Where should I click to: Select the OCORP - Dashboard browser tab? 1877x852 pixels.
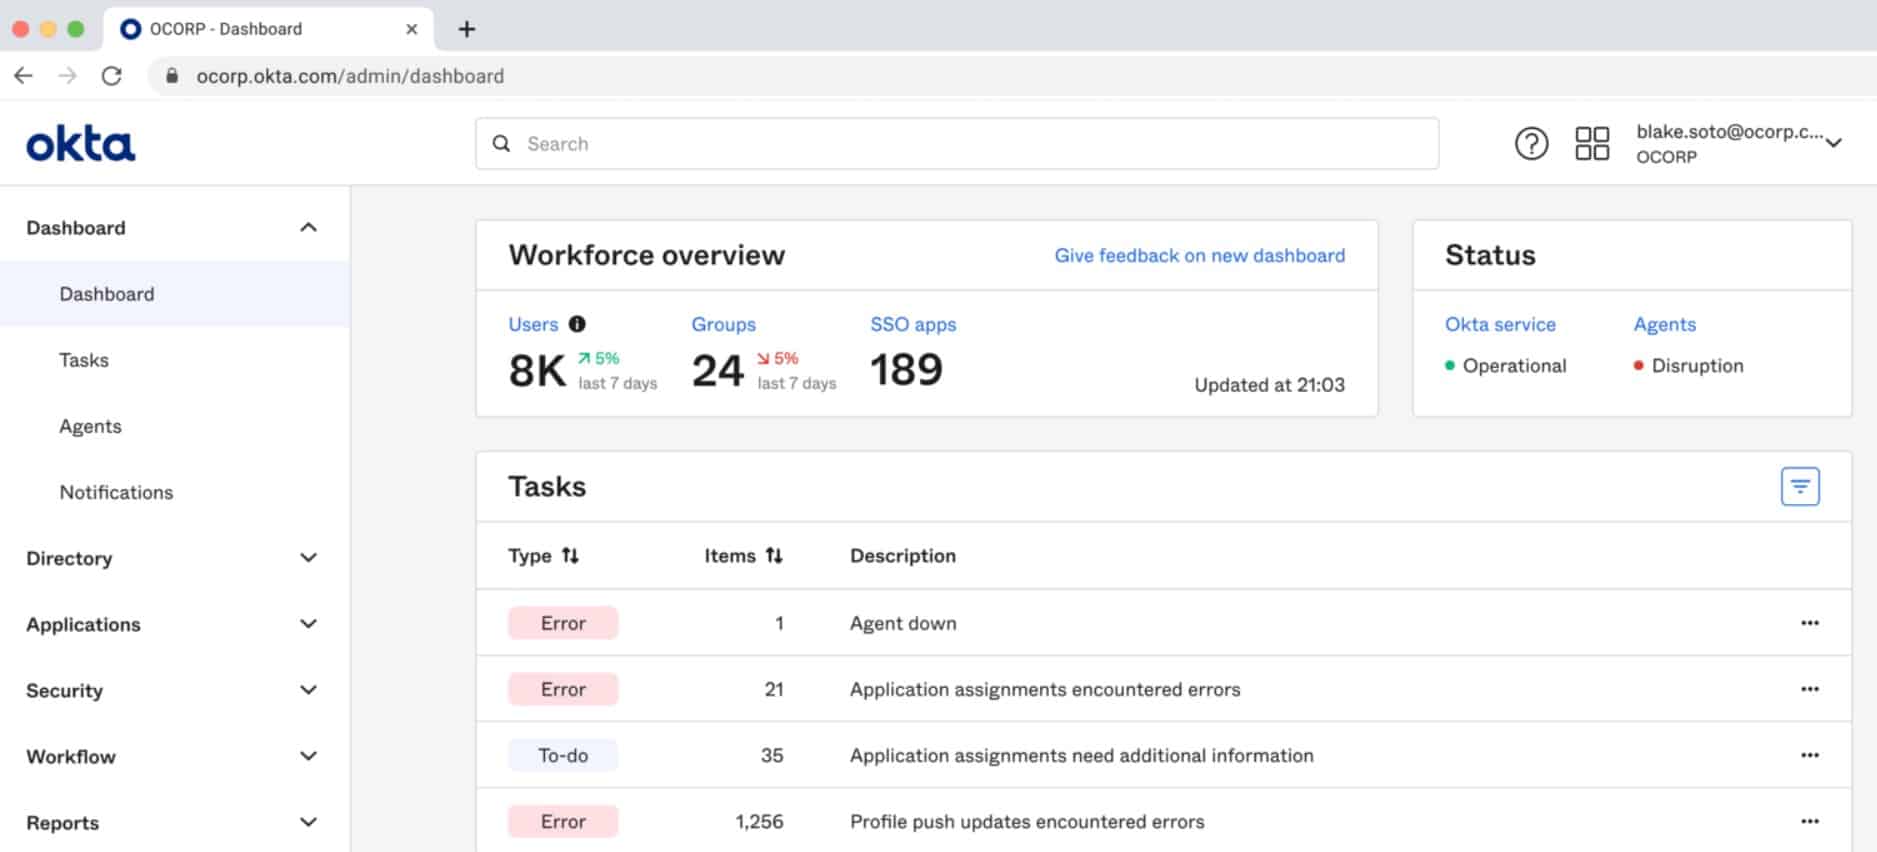268,29
